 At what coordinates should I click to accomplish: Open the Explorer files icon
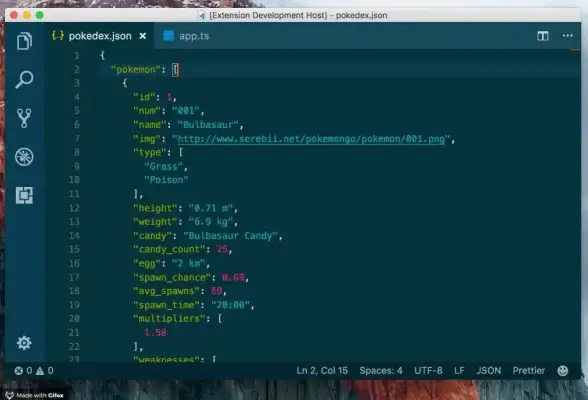[24, 40]
